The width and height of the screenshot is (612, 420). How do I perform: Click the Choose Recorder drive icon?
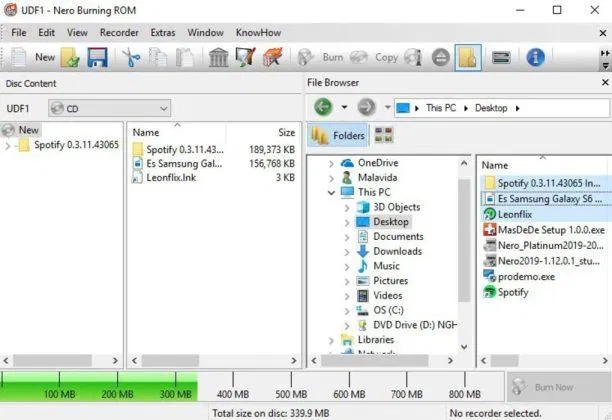501,58
